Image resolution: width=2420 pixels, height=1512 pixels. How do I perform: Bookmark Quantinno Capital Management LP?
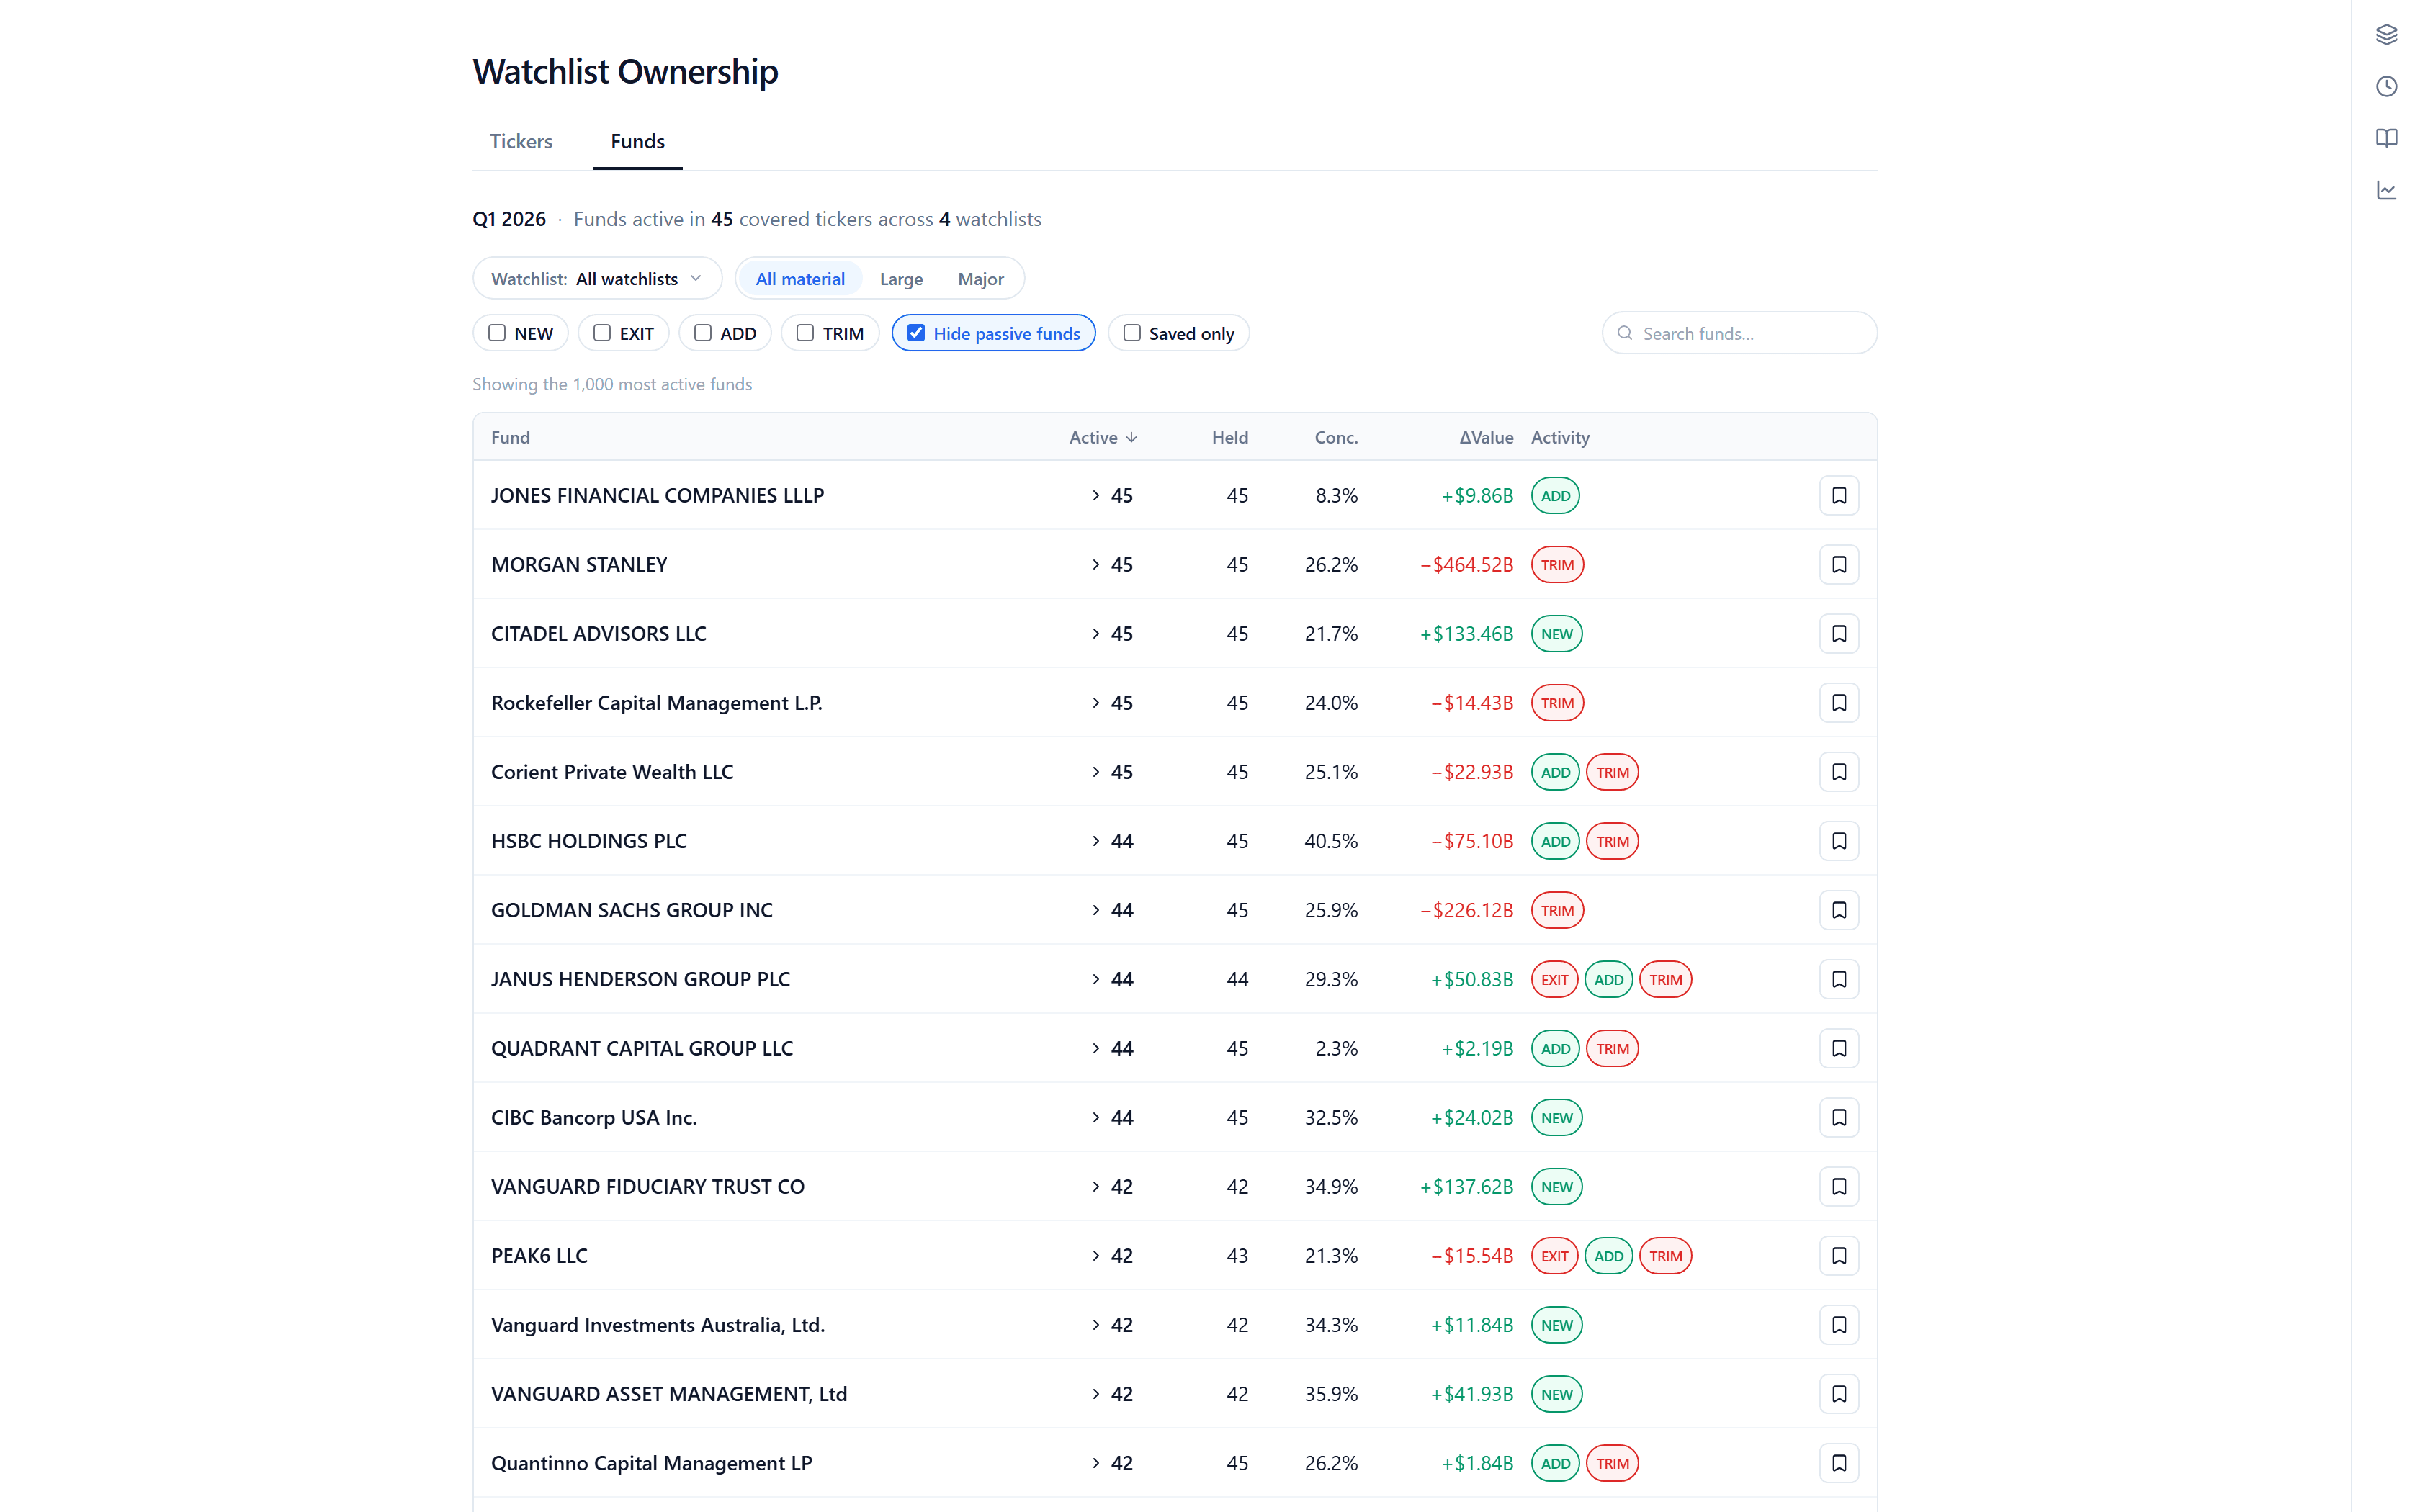tap(1838, 1462)
